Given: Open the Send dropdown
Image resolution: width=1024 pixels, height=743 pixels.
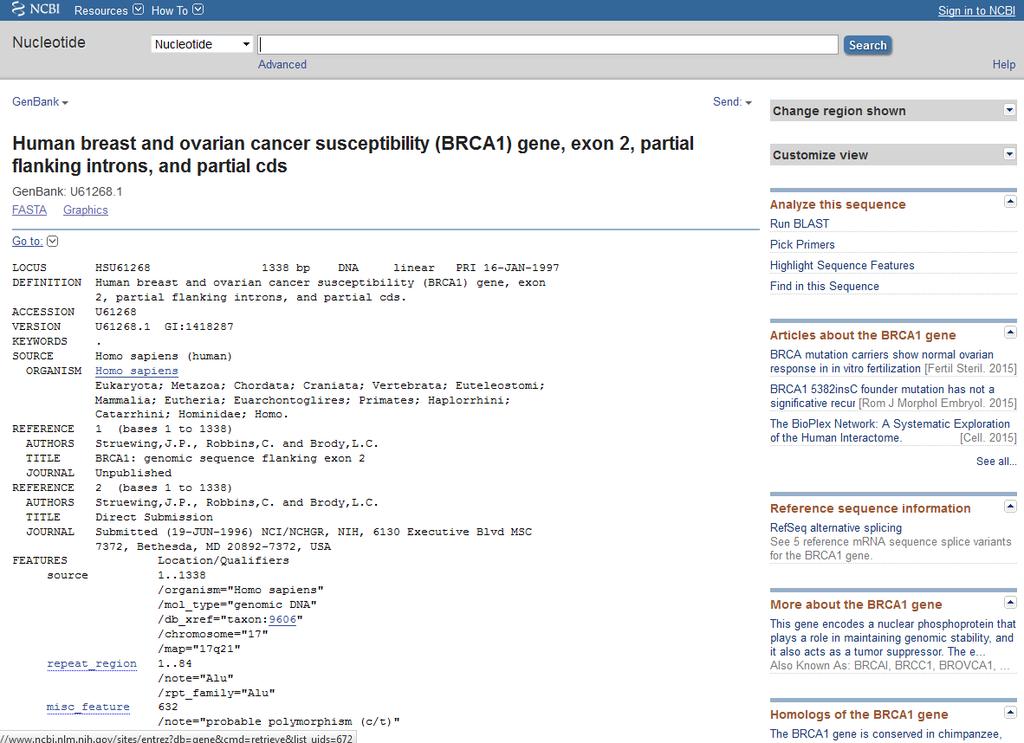Looking at the screenshot, I should (x=732, y=102).
